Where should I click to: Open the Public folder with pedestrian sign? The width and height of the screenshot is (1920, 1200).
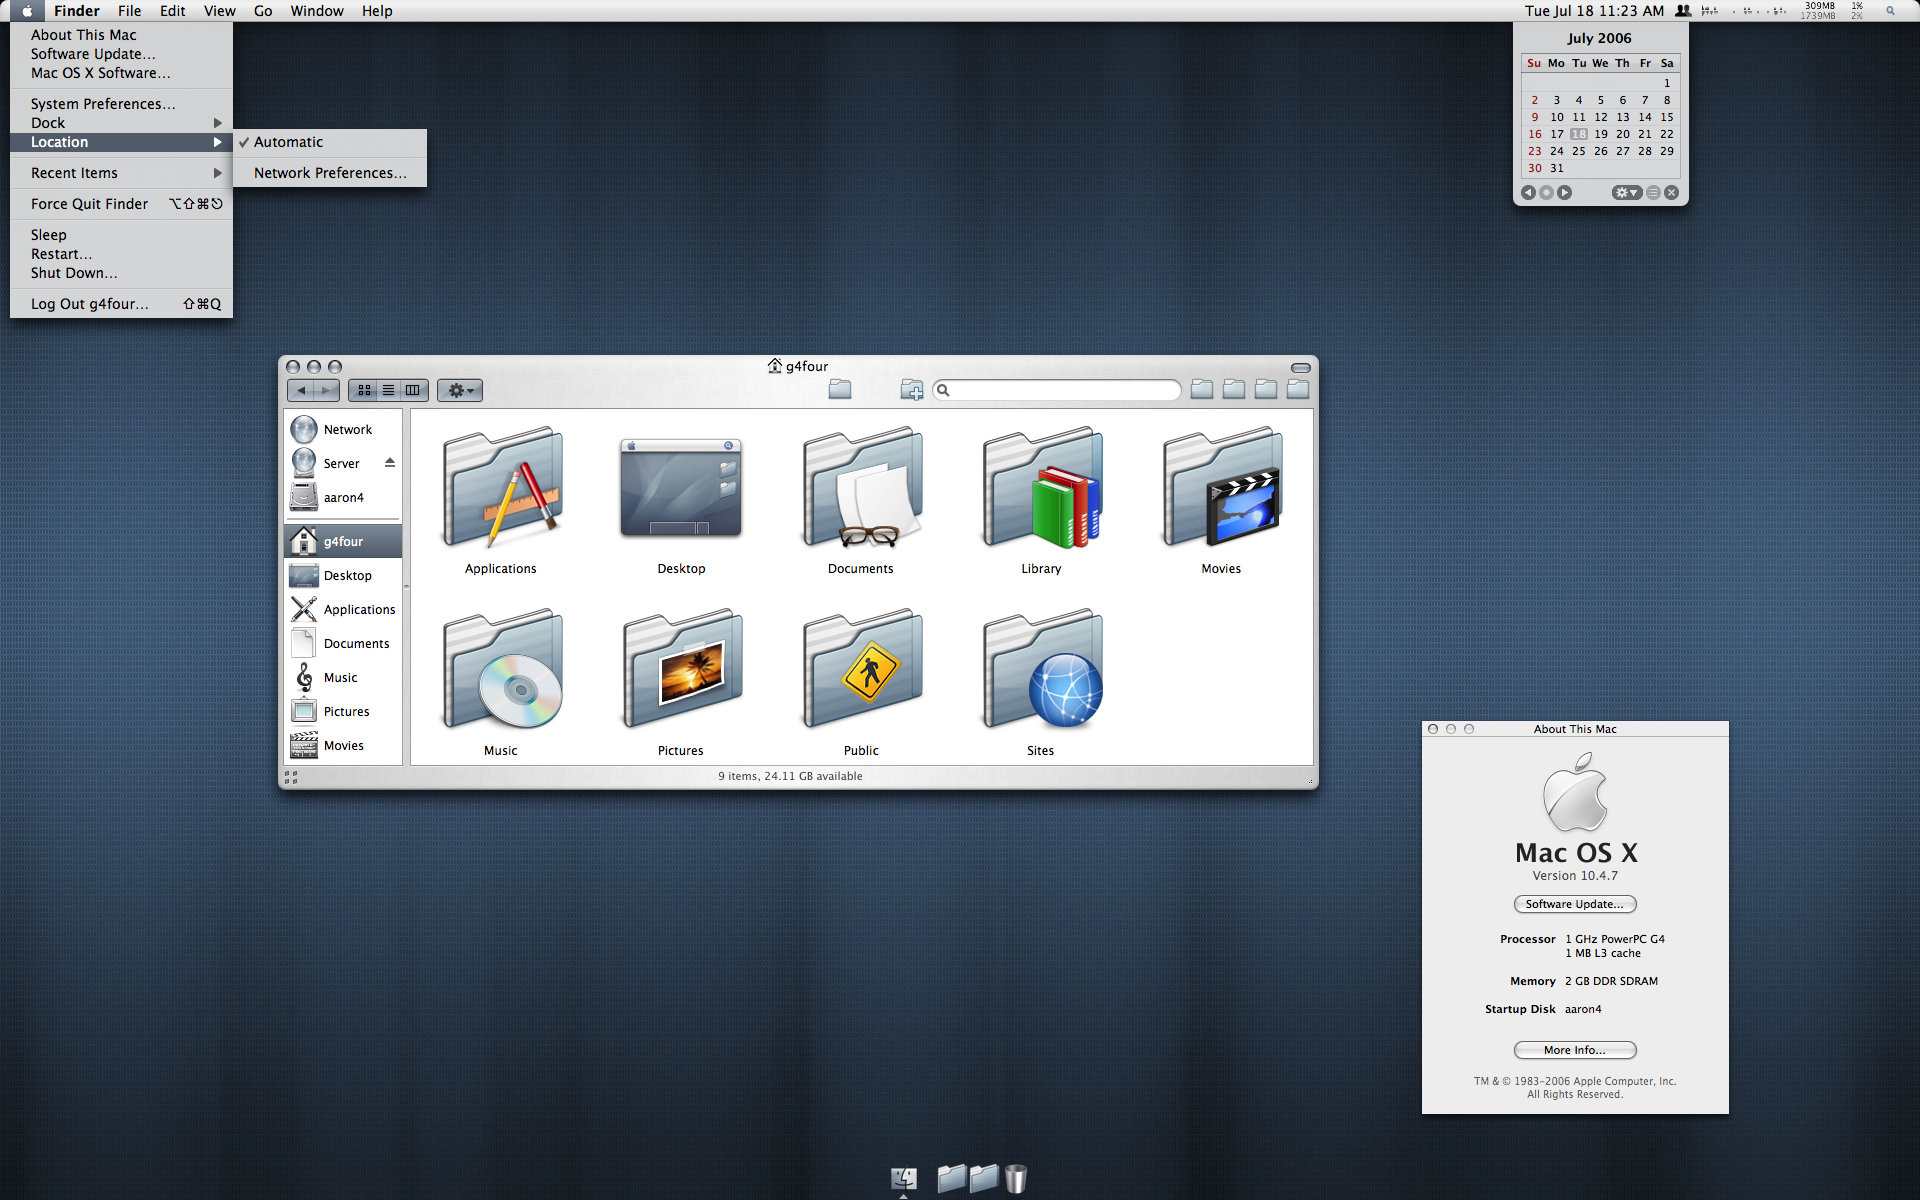[861, 670]
